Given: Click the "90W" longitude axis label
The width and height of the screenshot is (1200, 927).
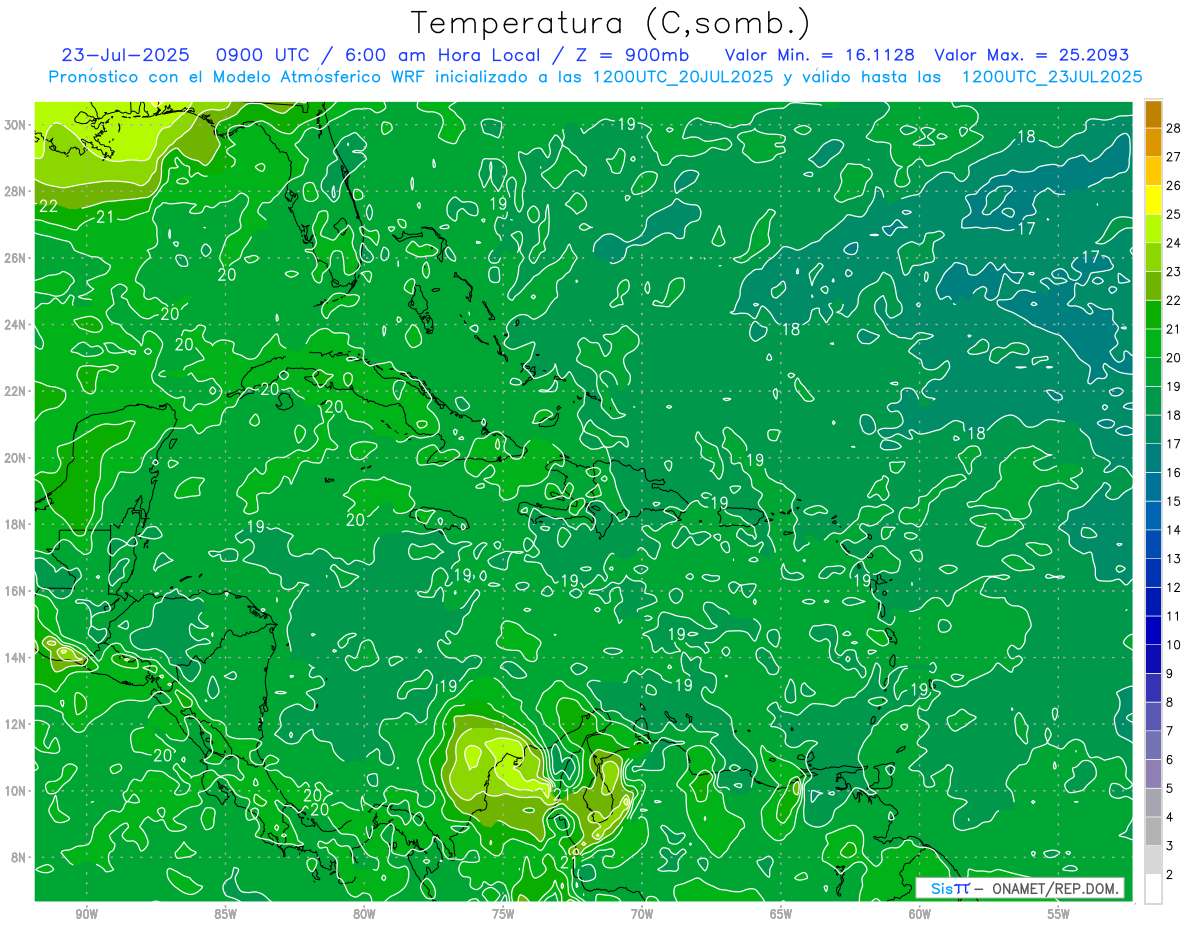Looking at the screenshot, I should click(86, 914).
